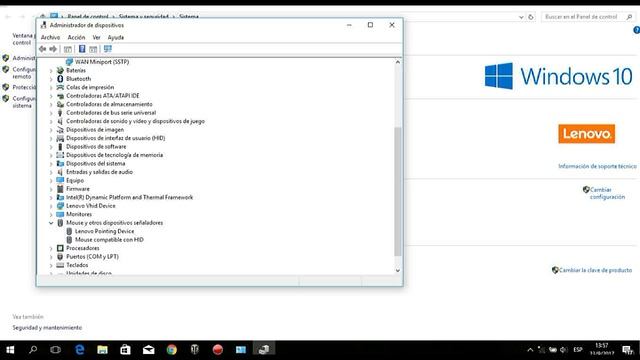This screenshot has width=640, height=360.
Task: Expand Controladoras de bus serie universal
Action: coord(51,113)
